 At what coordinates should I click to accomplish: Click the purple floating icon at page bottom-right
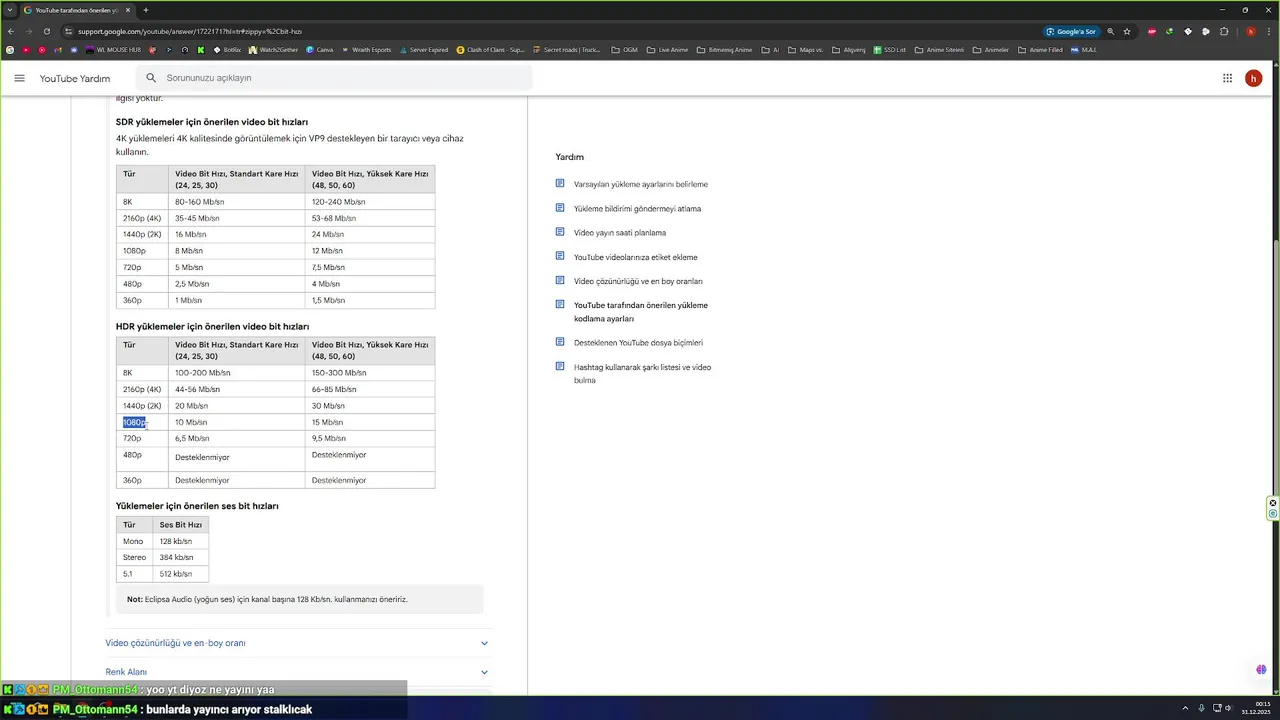pyautogui.click(x=1261, y=670)
